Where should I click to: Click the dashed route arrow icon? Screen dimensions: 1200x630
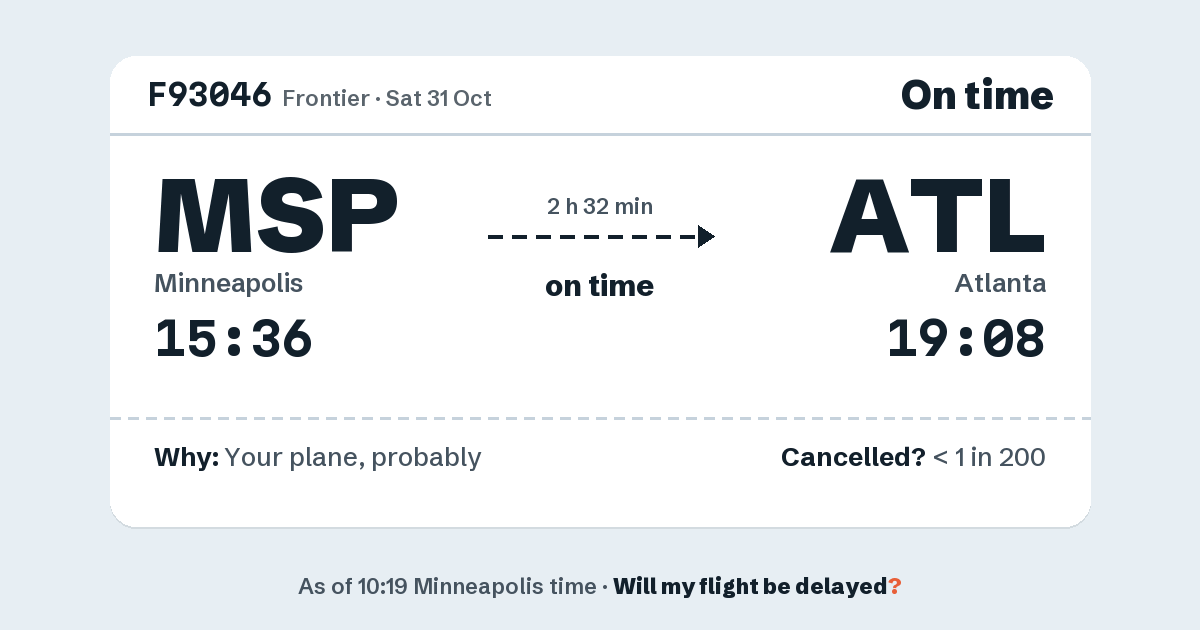tap(601, 237)
